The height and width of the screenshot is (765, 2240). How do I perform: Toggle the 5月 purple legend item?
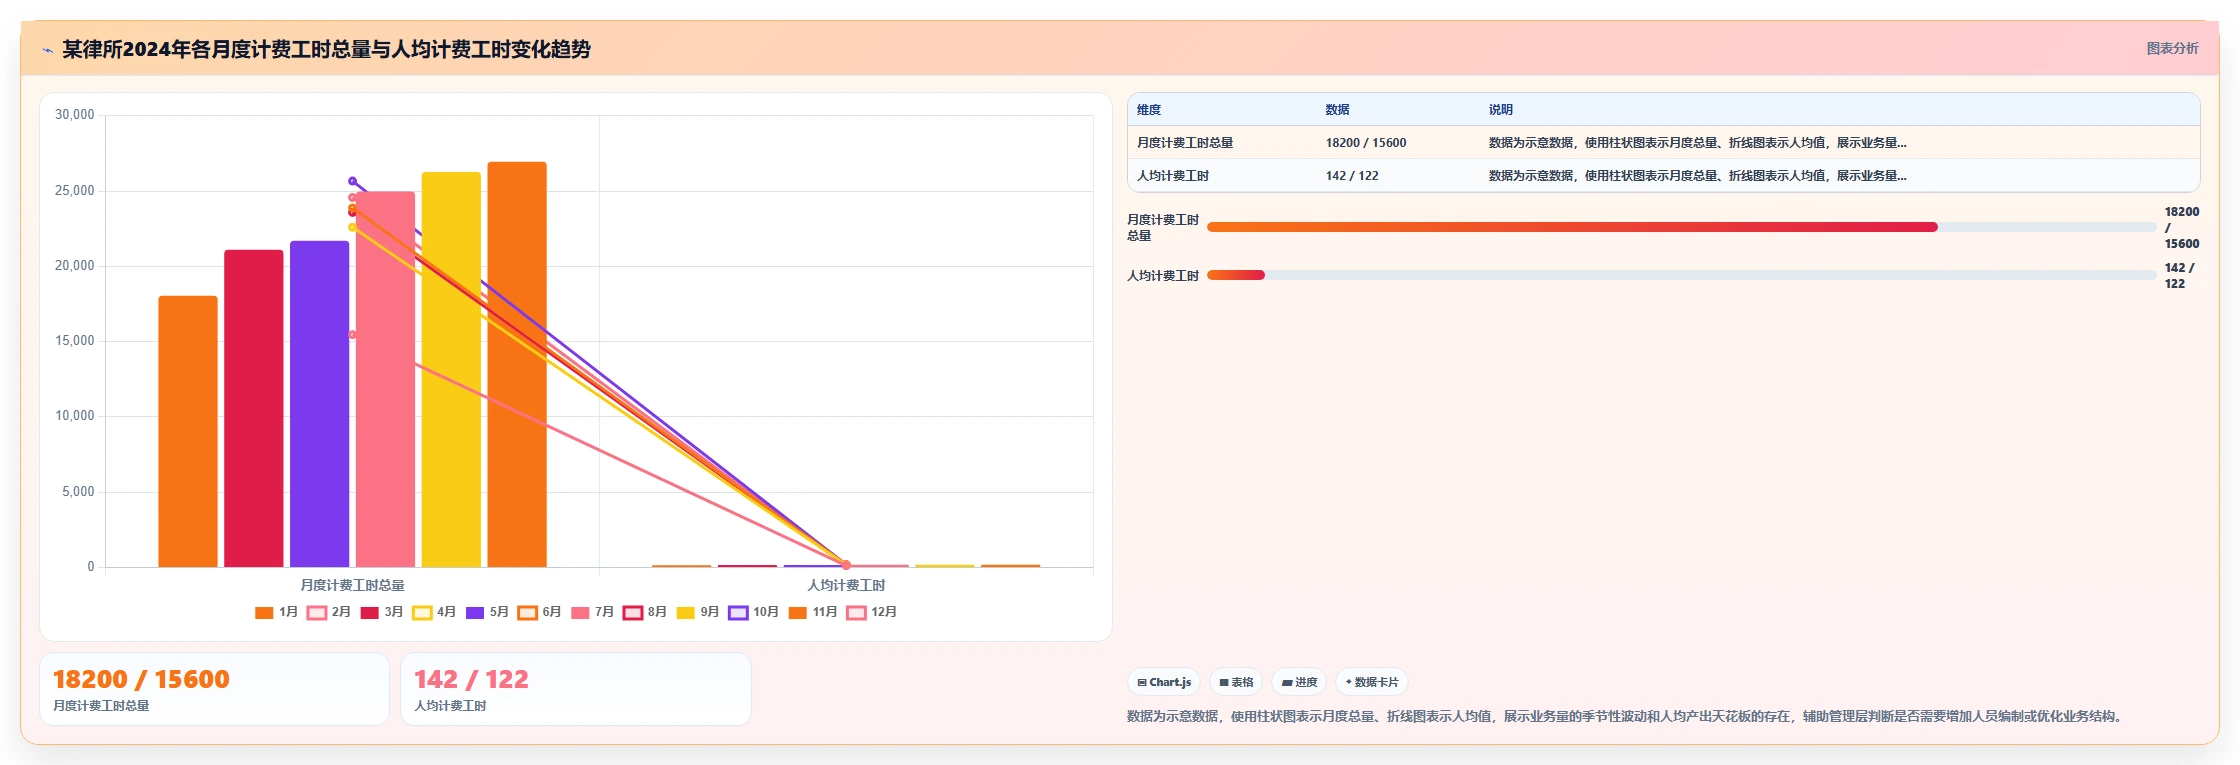coord(487,612)
